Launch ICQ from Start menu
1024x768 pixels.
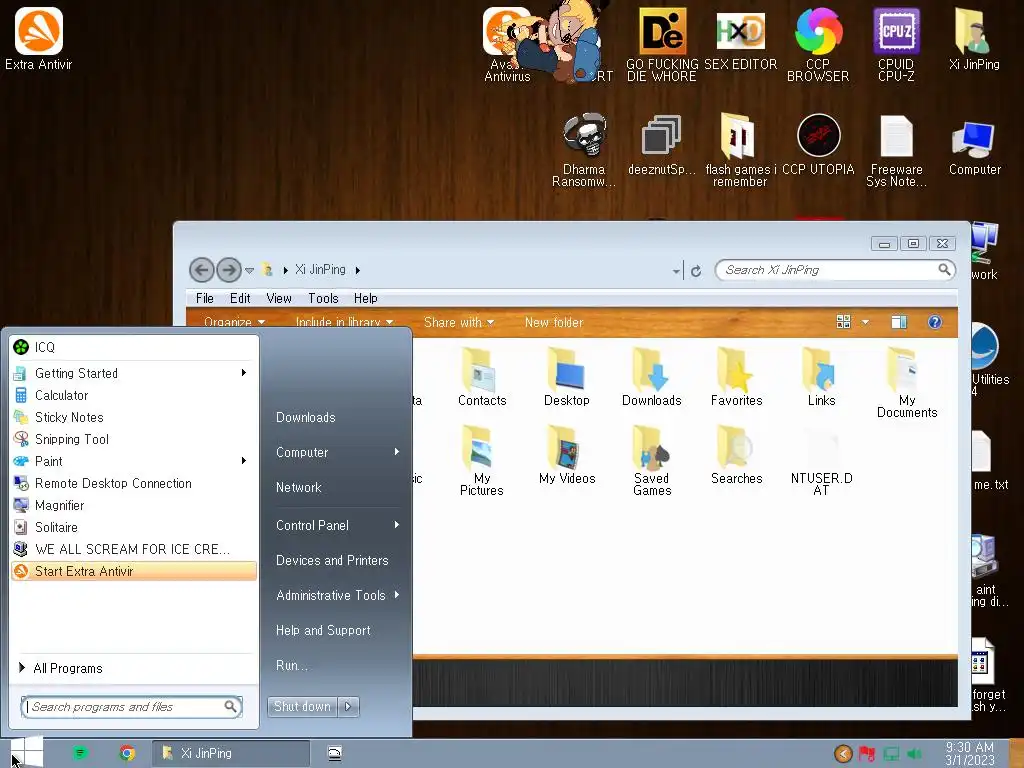click(x=134, y=347)
